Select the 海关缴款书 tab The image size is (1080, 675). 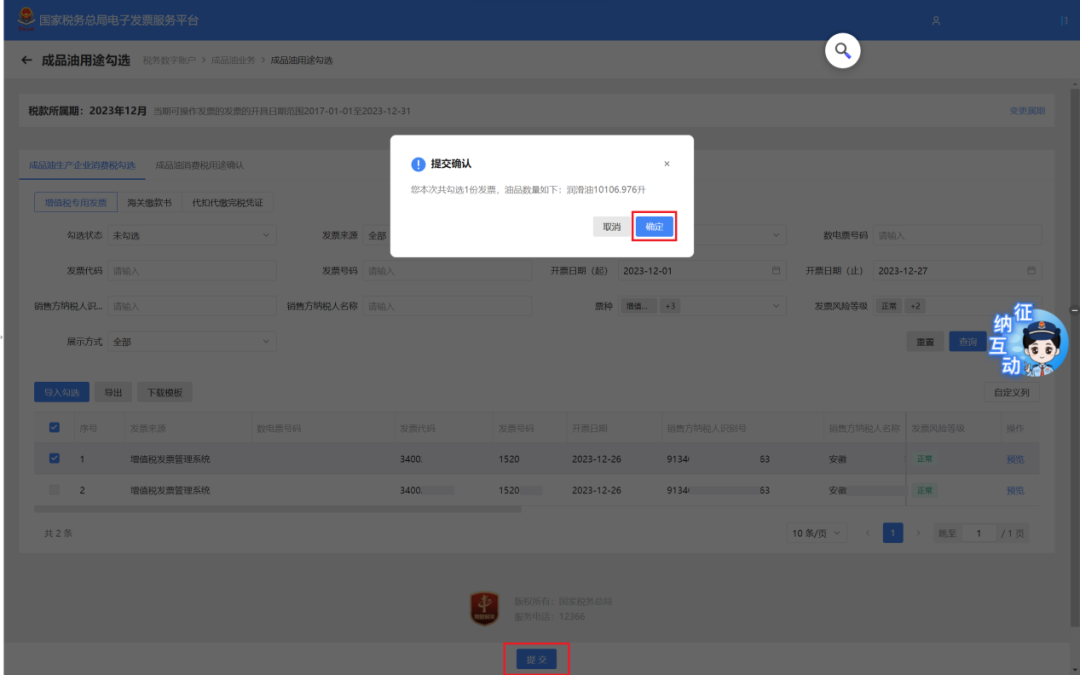(149, 202)
